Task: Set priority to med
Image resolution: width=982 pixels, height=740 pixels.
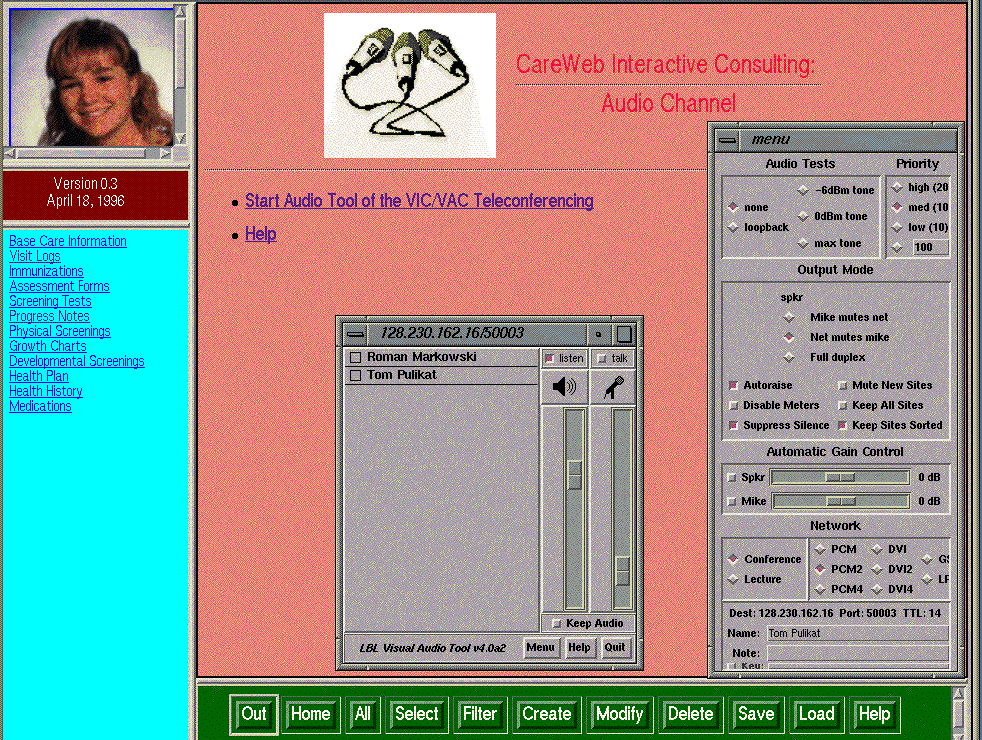Action: [x=897, y=207]
